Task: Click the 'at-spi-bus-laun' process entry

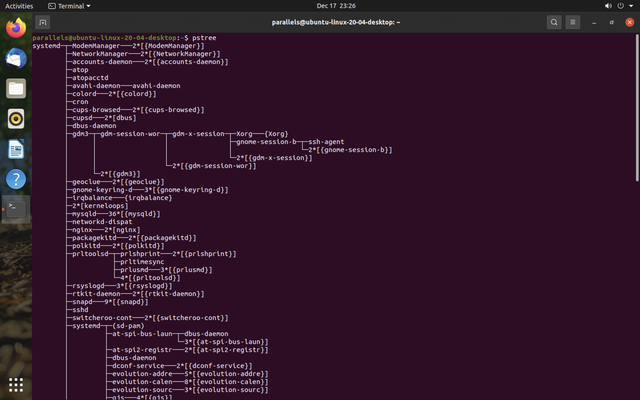Action: (142, 334)
